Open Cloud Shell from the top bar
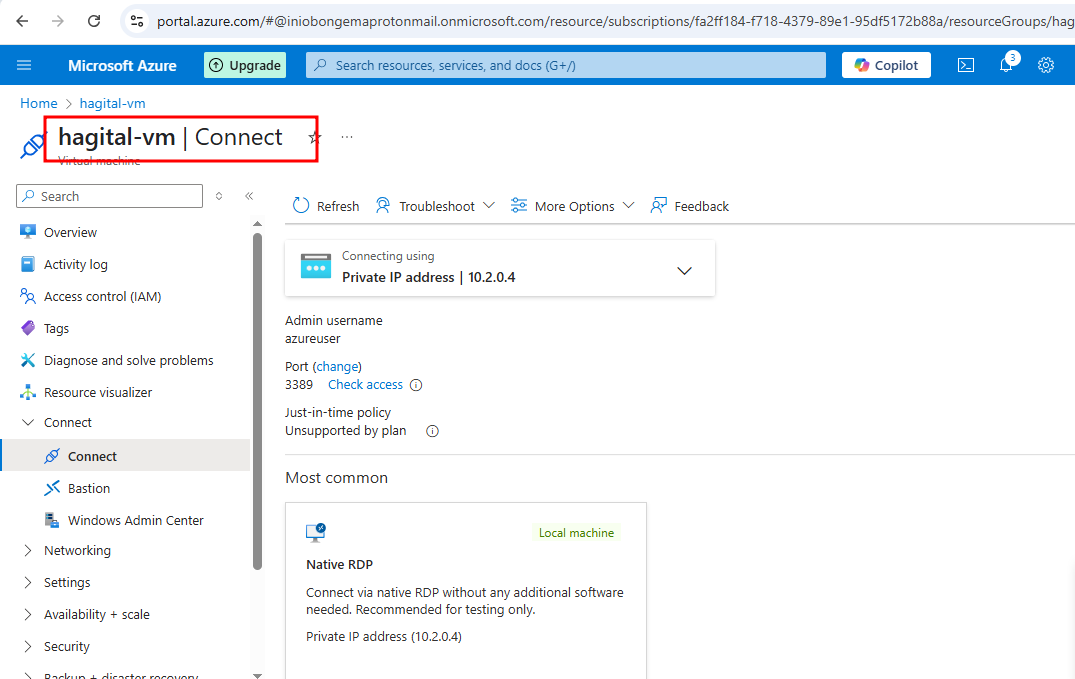 coord(965,65)
